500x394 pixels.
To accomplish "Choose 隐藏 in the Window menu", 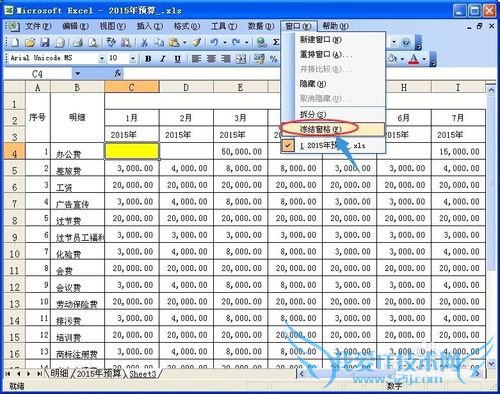I will 333,84.
